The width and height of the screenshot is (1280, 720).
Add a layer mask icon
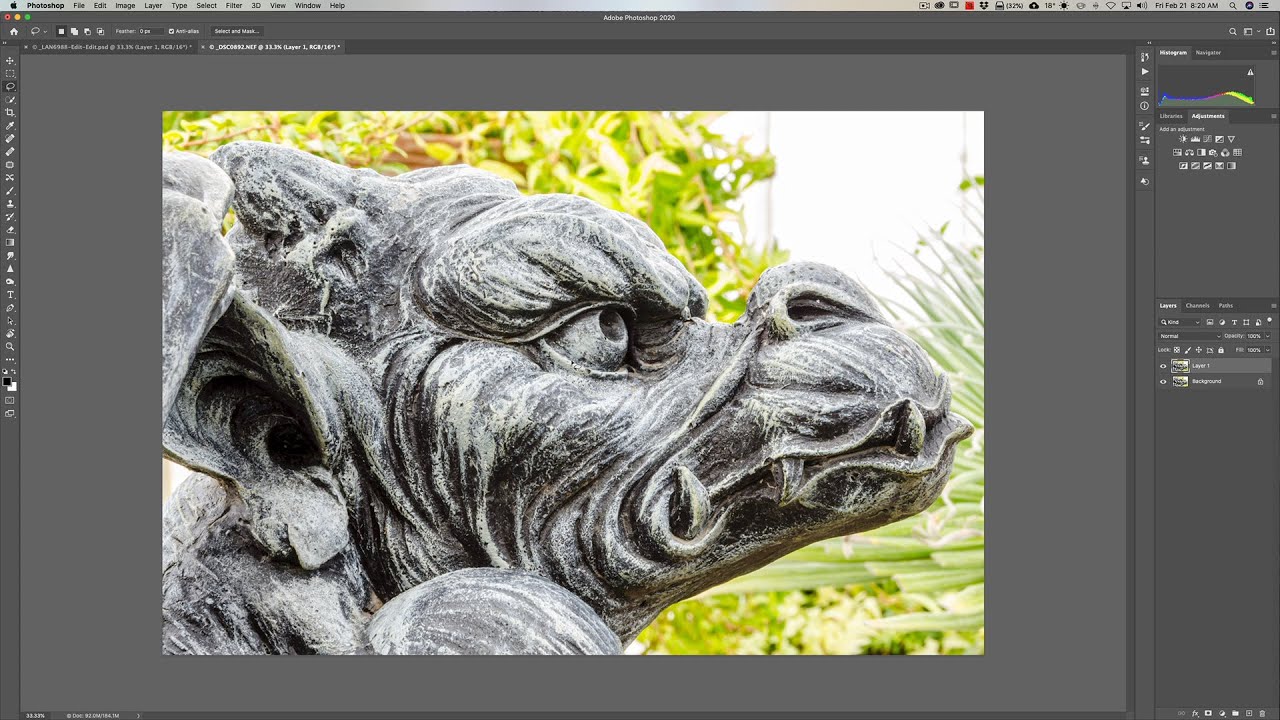coord(1208,713)
